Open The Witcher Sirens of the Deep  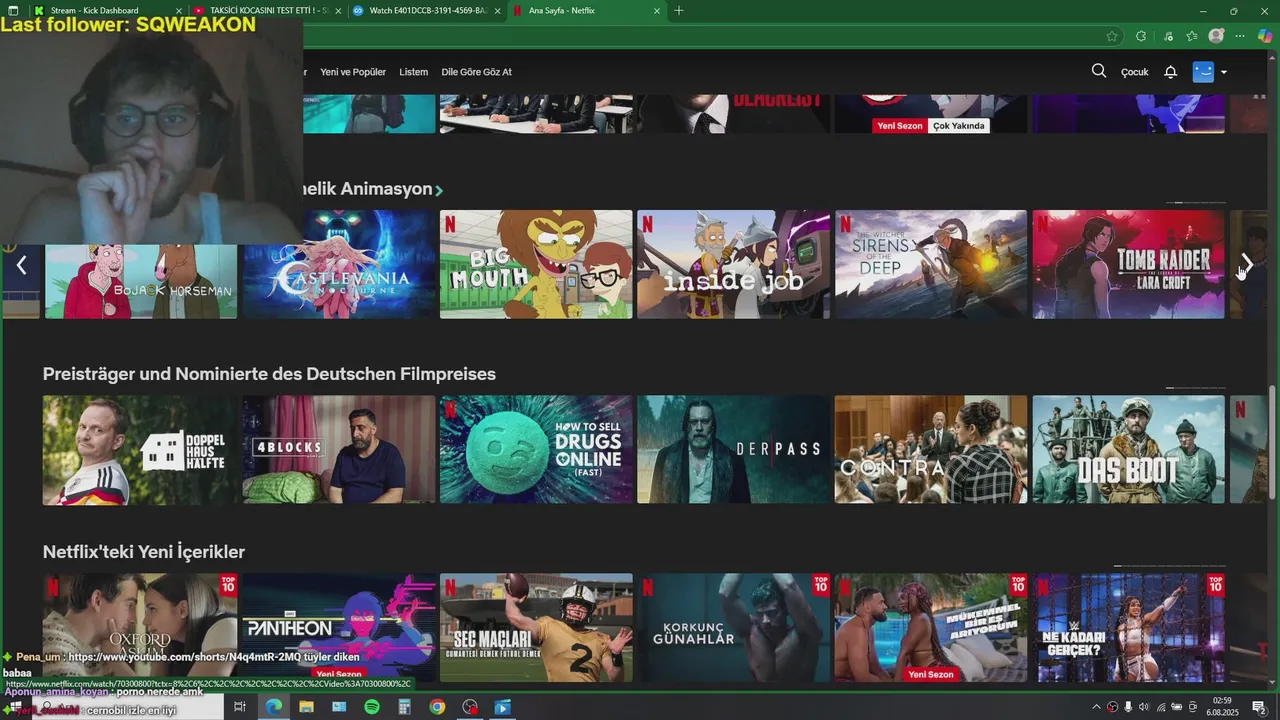[931, 265]
